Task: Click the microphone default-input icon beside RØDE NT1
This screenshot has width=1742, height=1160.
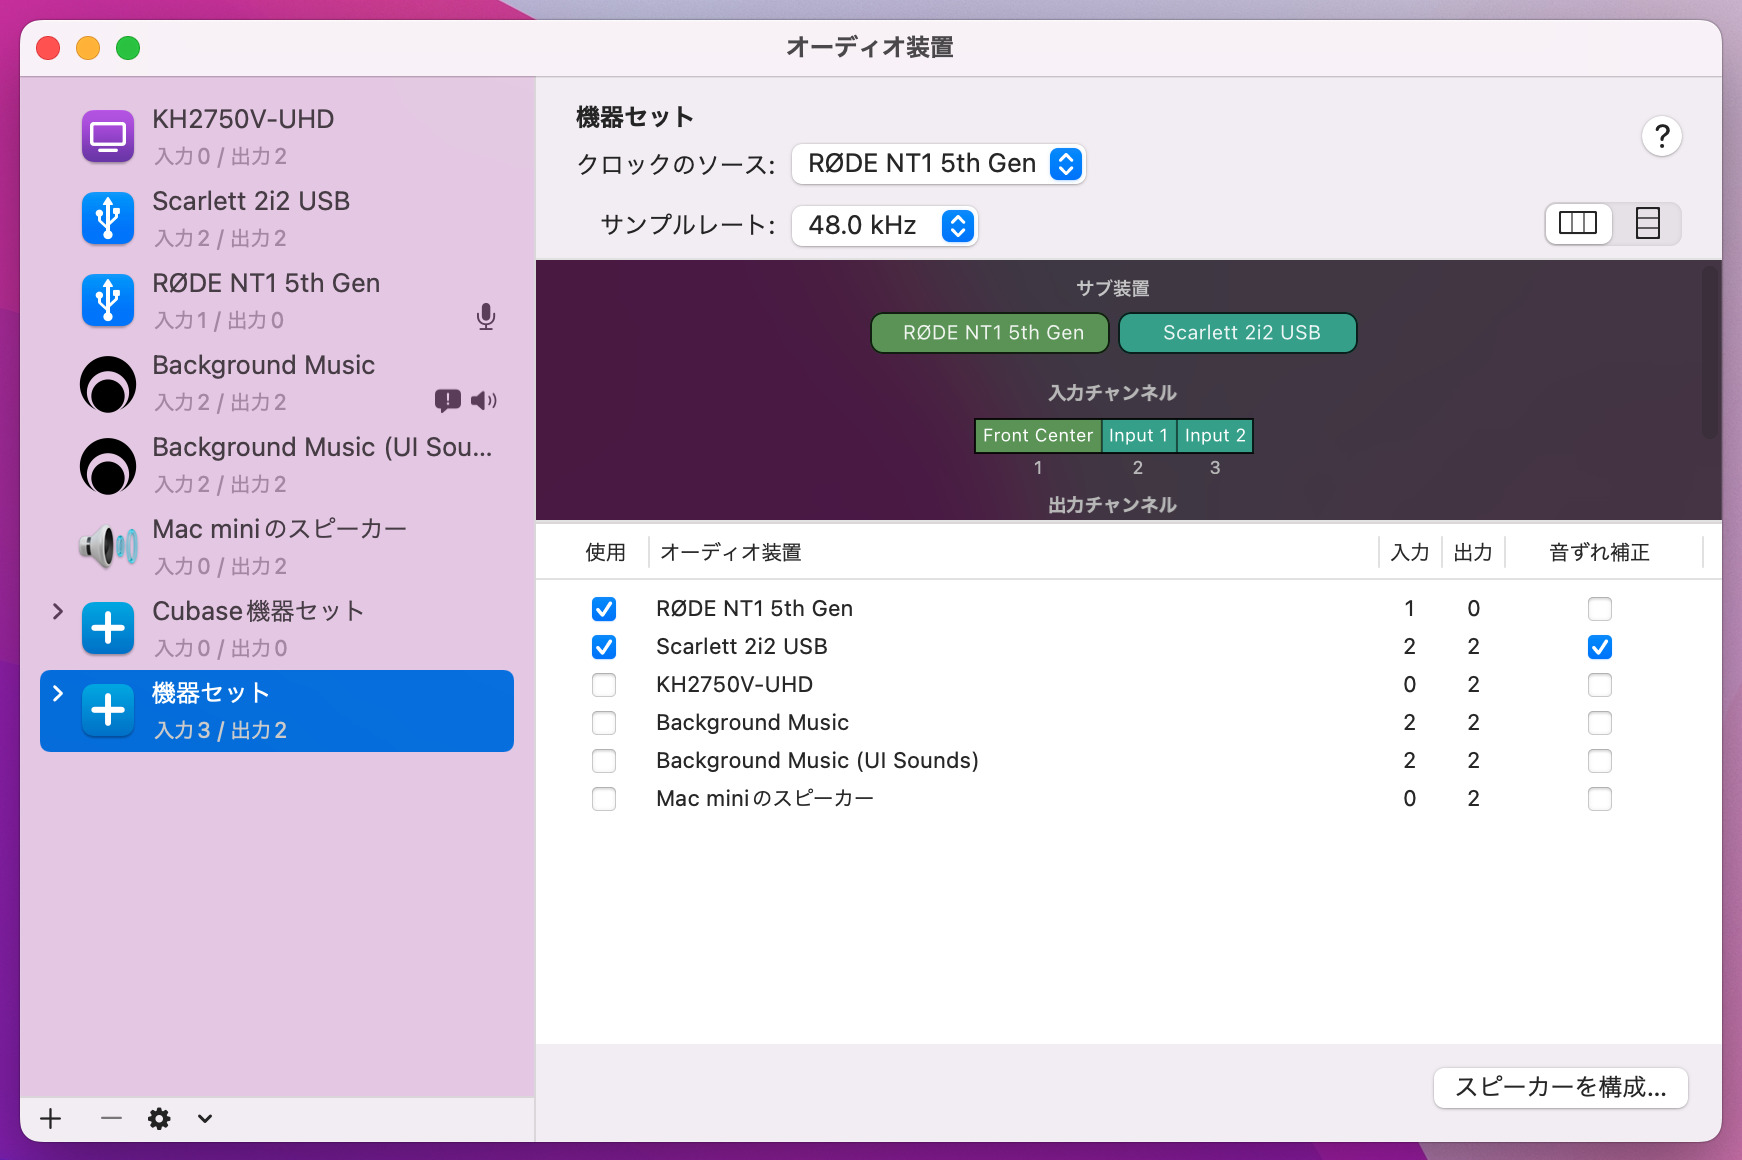Action: (x=486, y=317)
